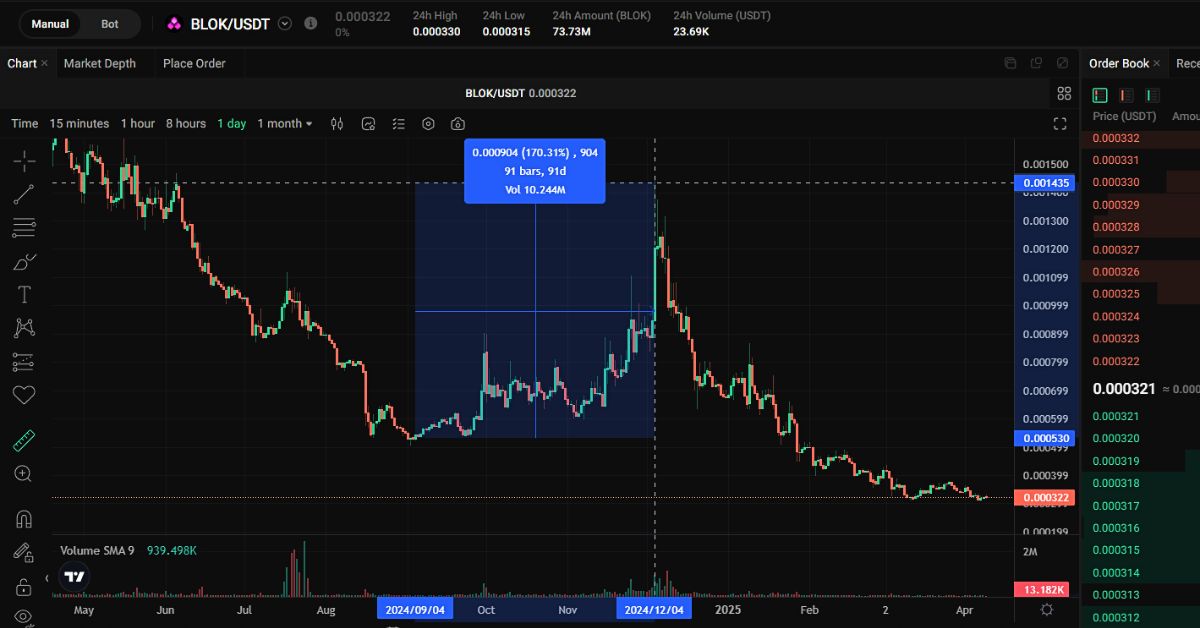
Task: Show only asks in order book
Action: point(1127,95)
